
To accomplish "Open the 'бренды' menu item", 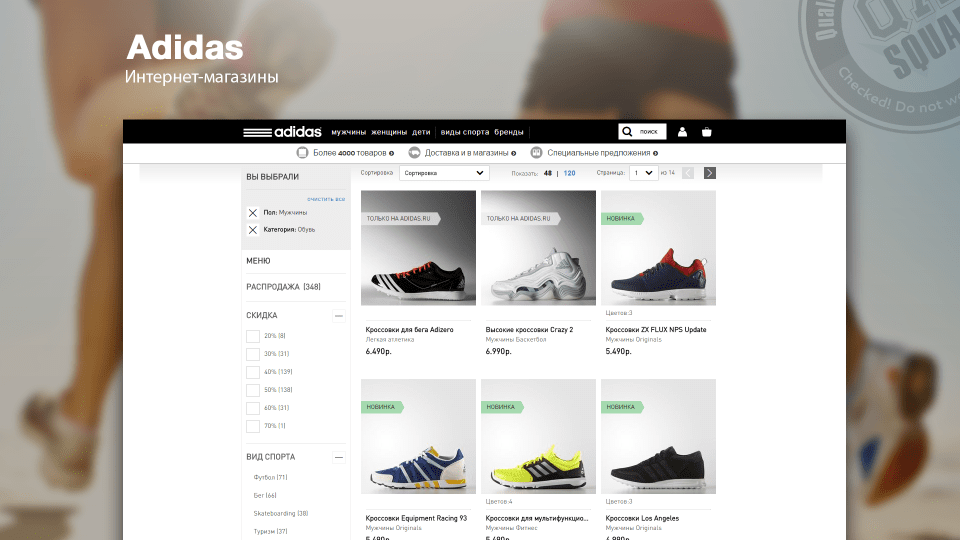I will (x=509, y=132).
